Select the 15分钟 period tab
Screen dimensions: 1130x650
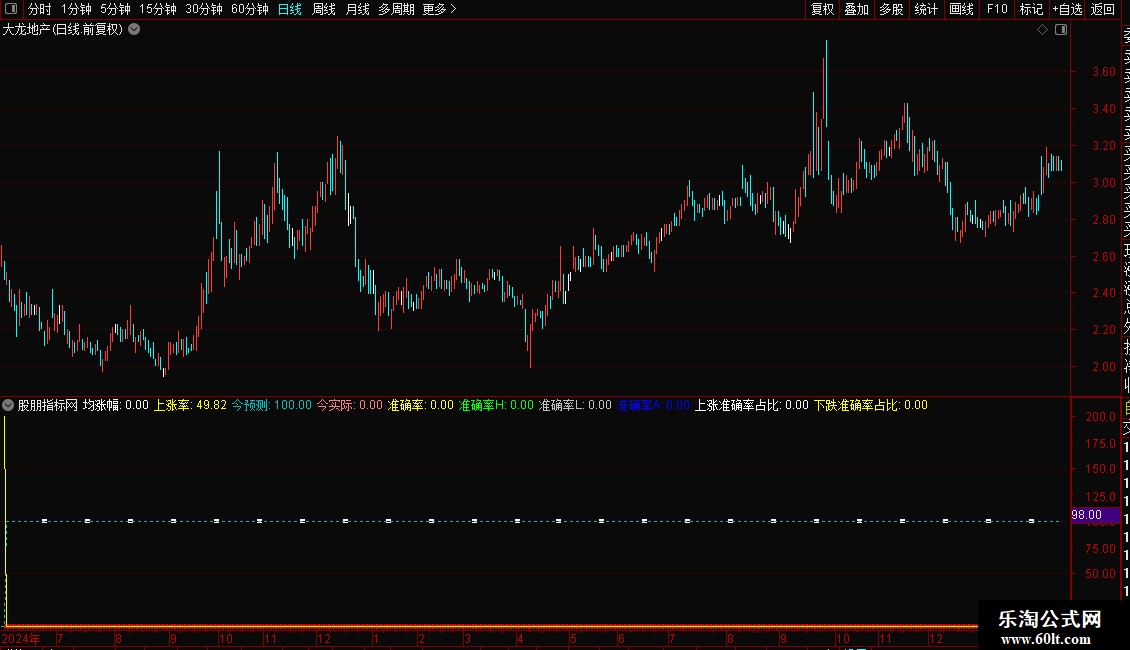158,9
